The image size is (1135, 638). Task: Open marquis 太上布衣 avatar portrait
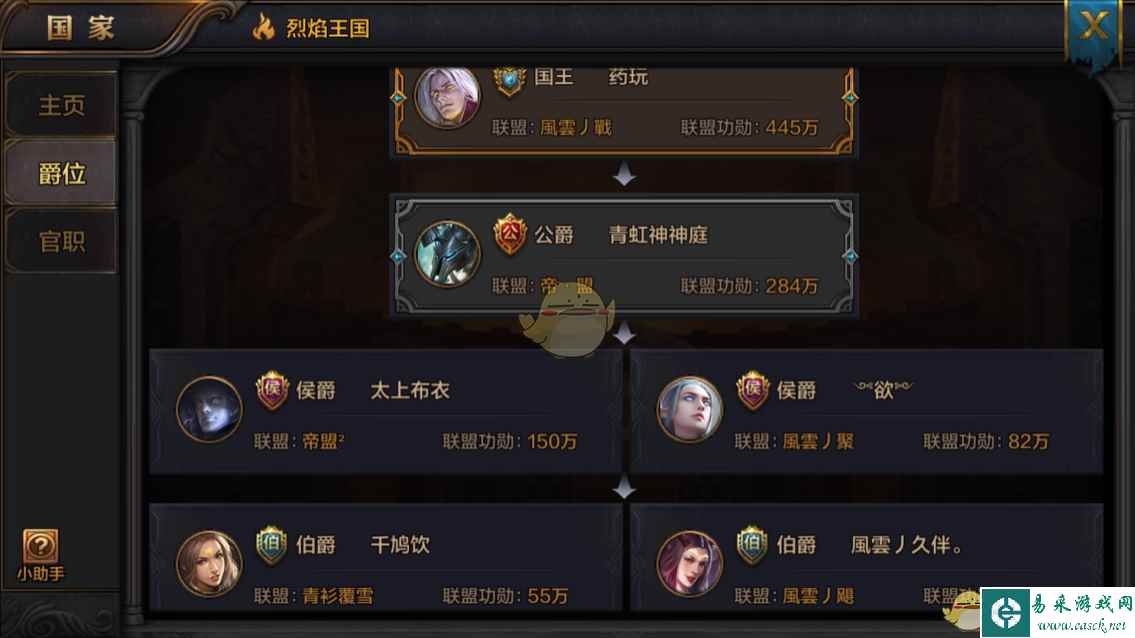(209, 409)
